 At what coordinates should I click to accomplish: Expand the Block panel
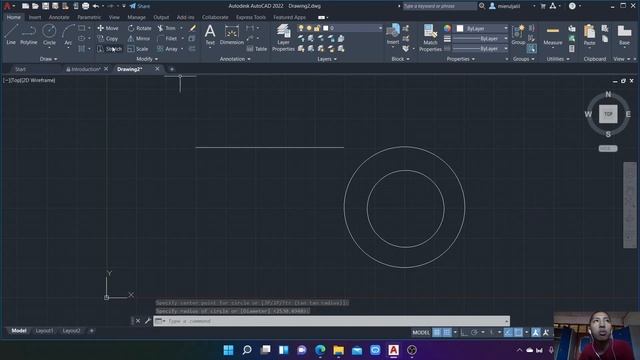(x=400, y=59)
